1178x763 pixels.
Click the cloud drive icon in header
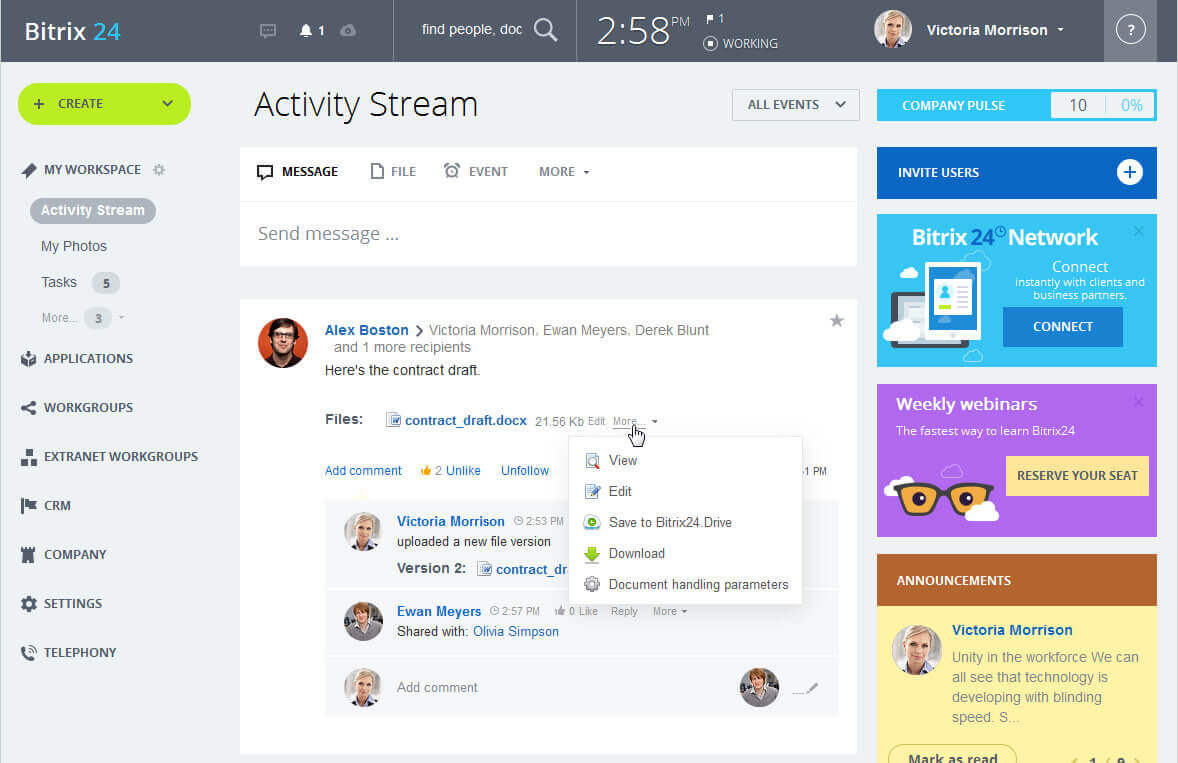[348, 31]
